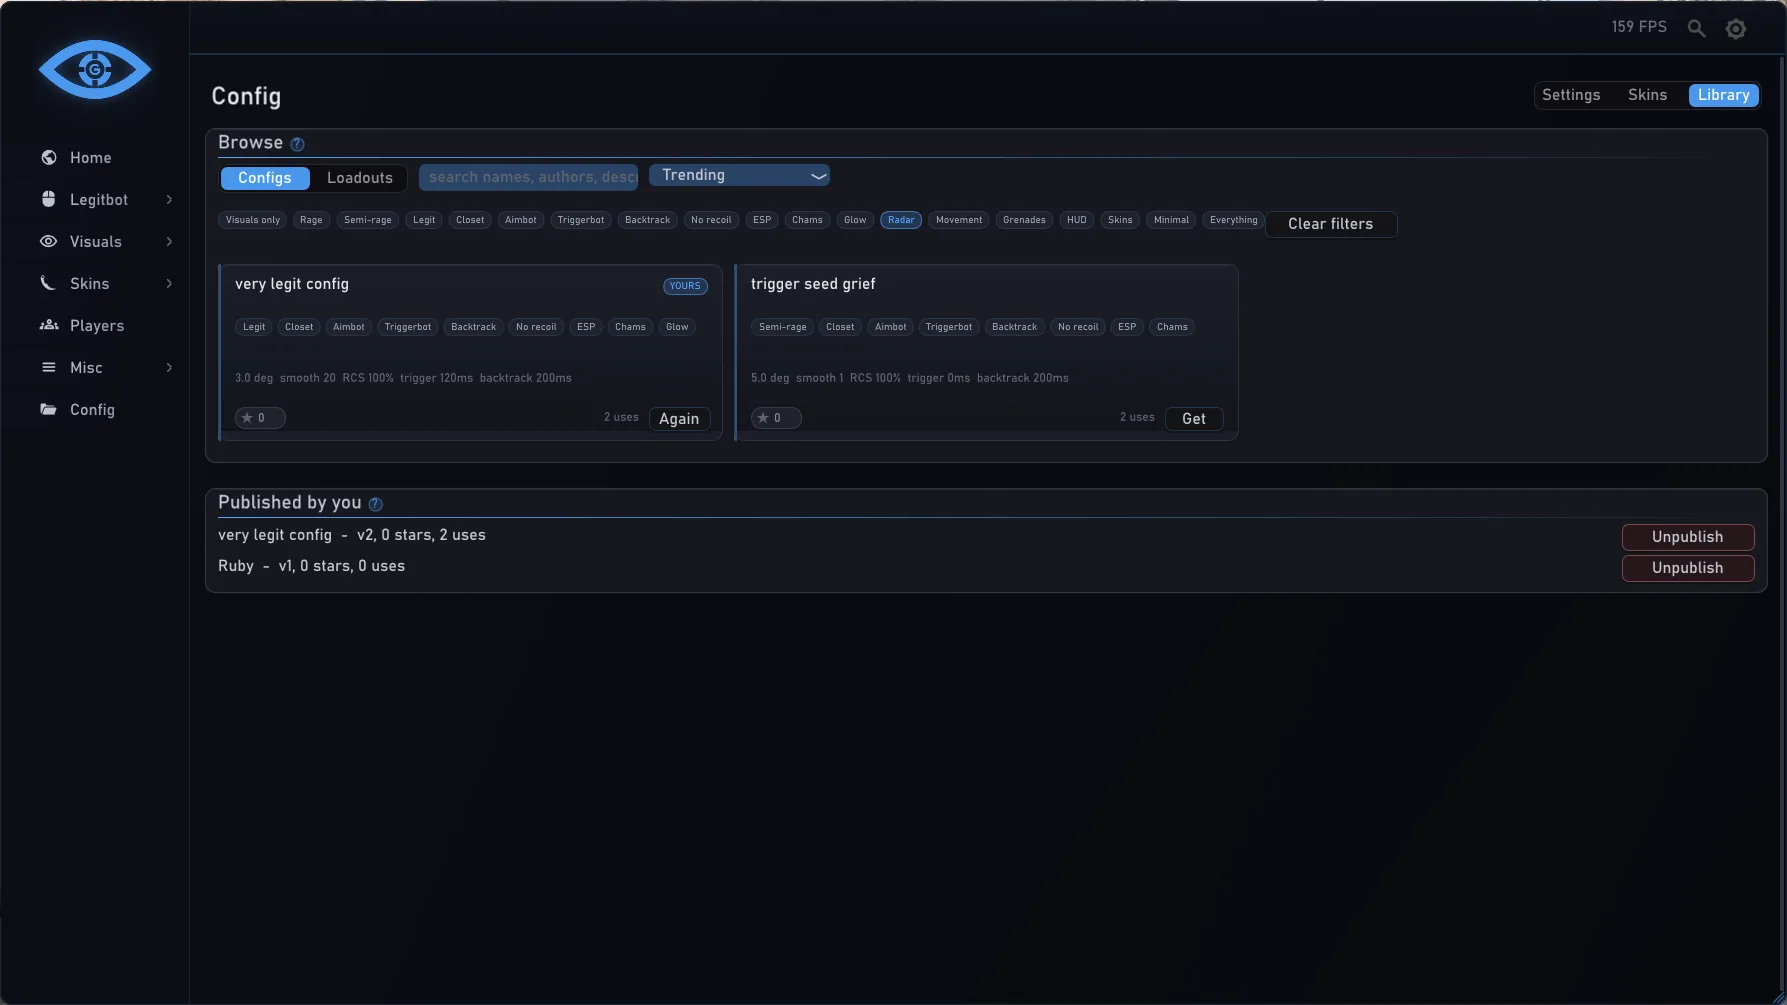Toggle the Movement filter tag
Viewport: 1787px width, 1005px height.
coord(959,220)
